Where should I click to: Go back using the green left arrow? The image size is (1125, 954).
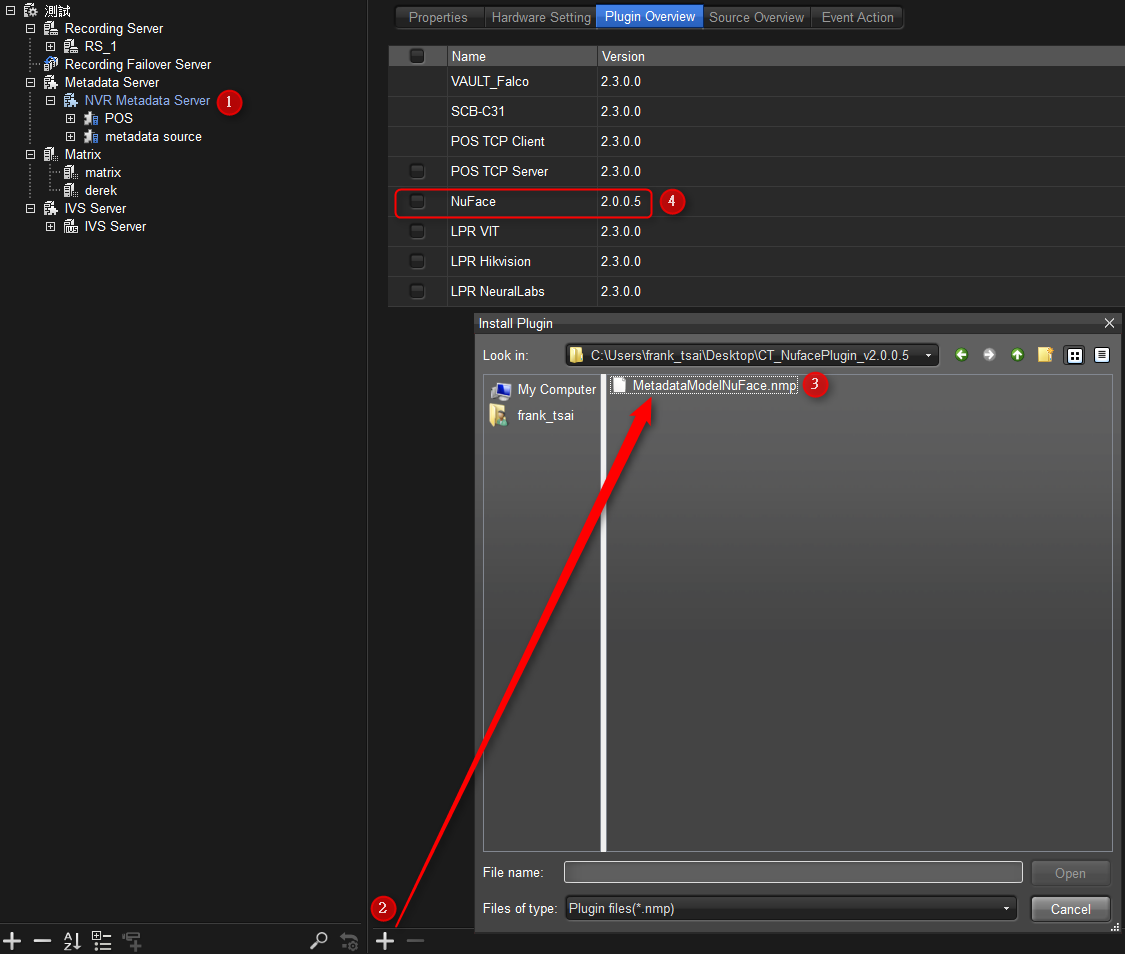[961, 355]
